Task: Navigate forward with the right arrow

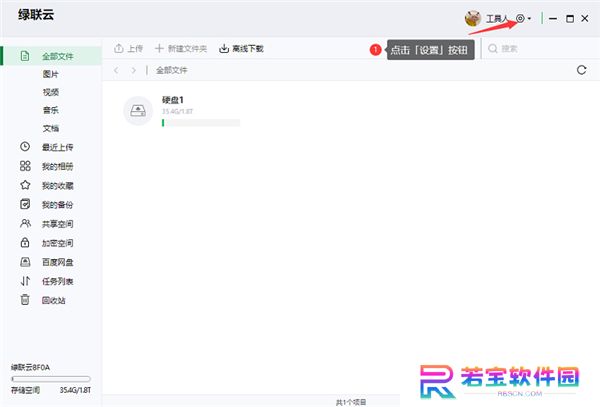Action: click(x=133, y=70)
